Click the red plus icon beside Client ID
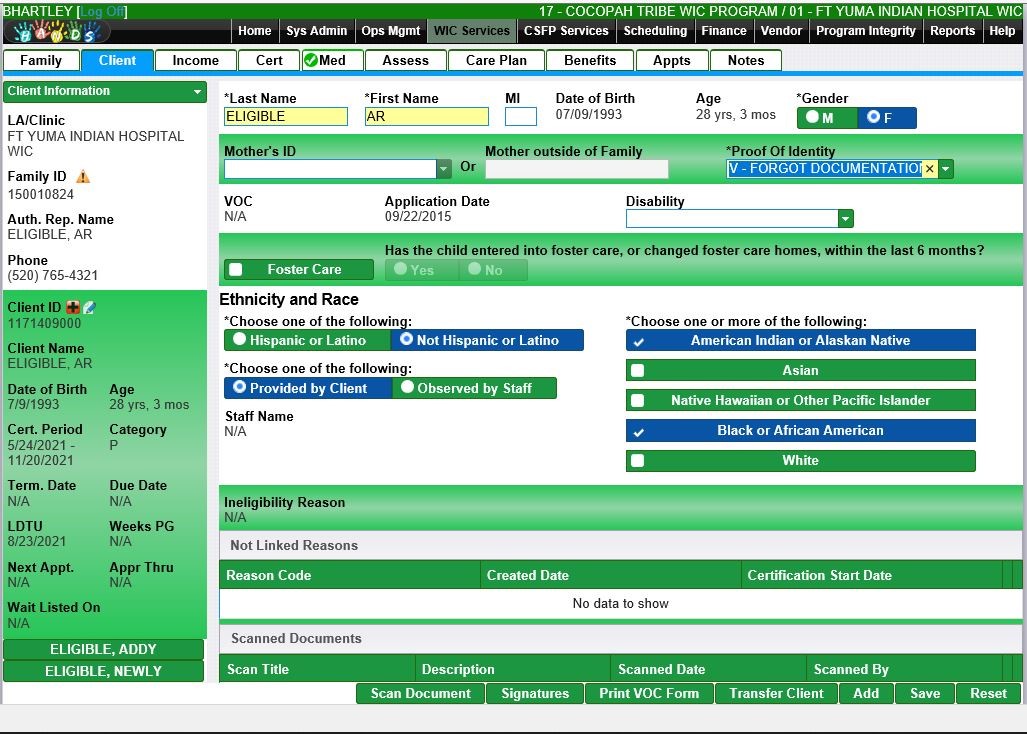1027x734 pixels. 73,308
